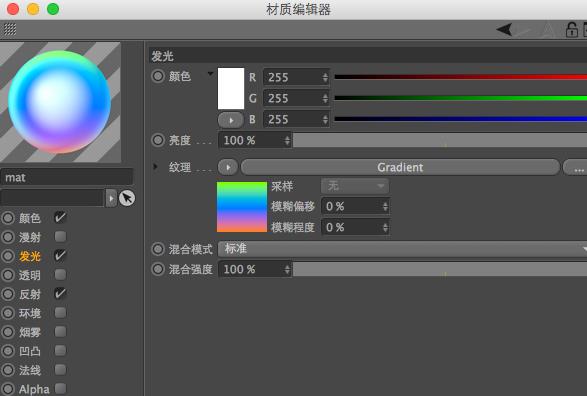Enable the Alpha channel checkbox
This screenshot has width=587, height=396.
coord(60,389)
